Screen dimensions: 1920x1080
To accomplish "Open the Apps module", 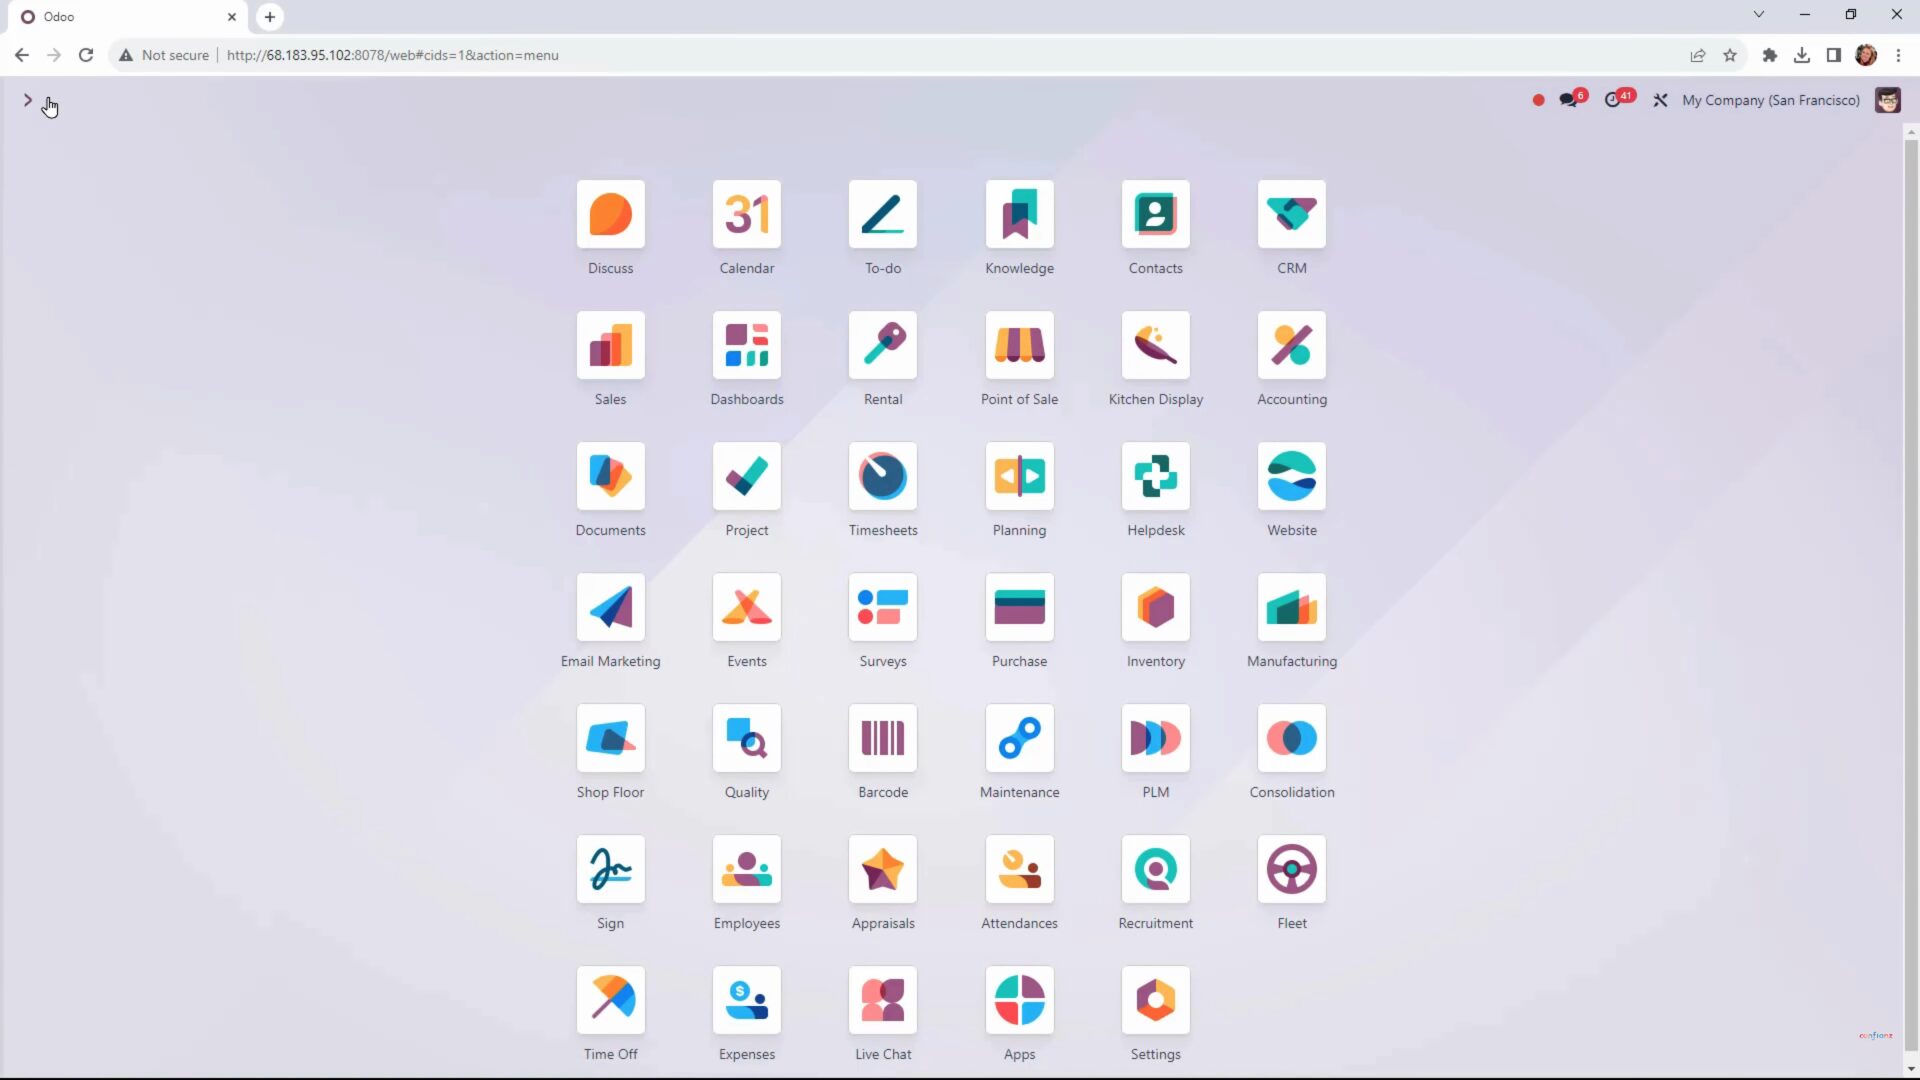I will [1019, 1000].
